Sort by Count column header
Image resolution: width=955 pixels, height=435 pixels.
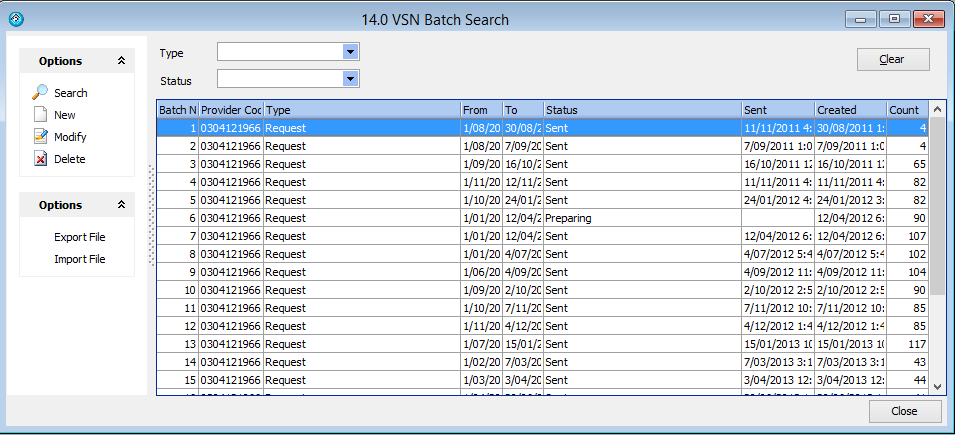[x=906, y=110]
